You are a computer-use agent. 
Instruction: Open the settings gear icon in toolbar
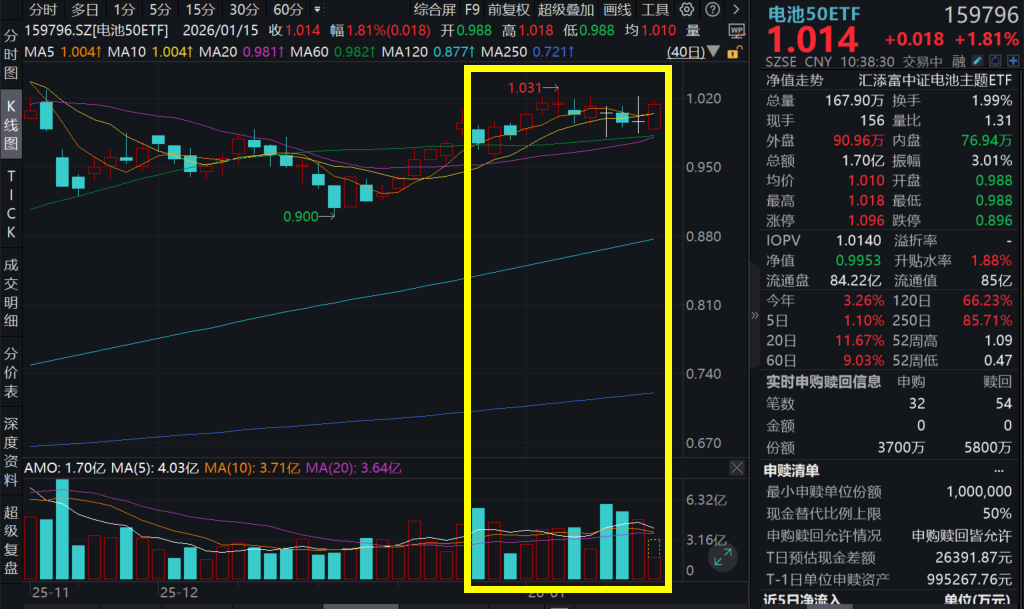click(686, 8)
